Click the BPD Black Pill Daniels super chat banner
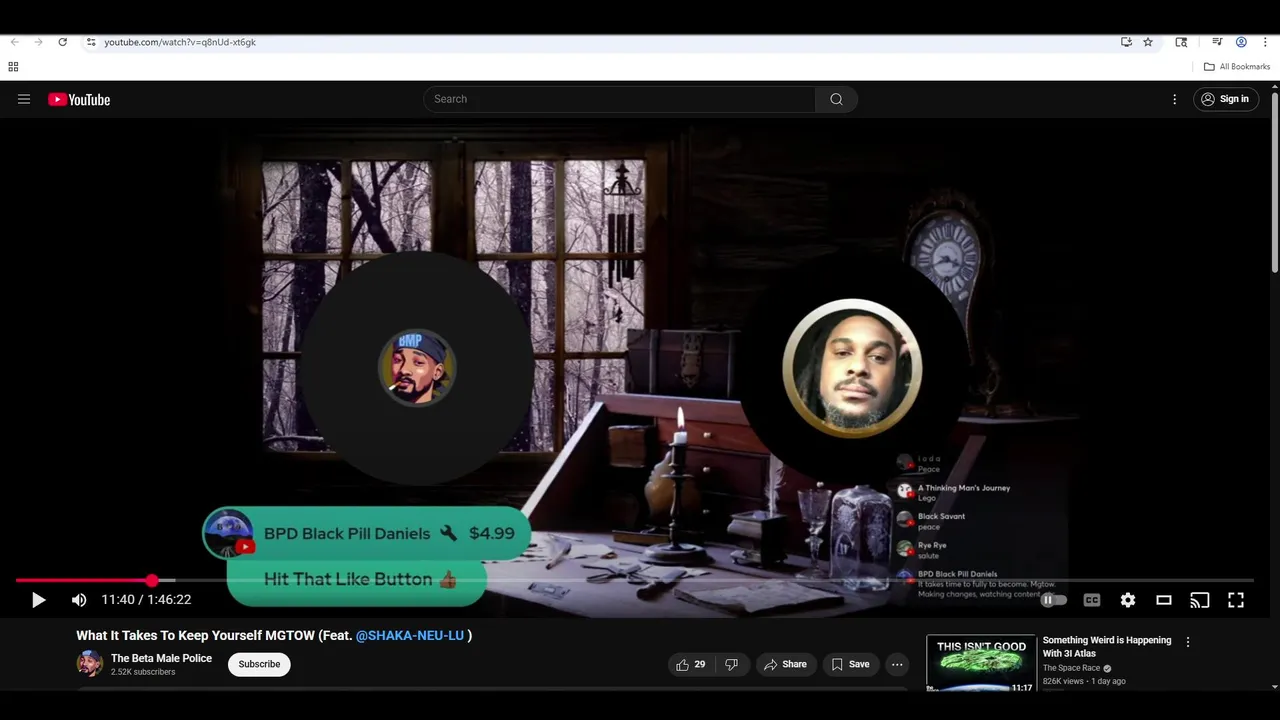This screenshot has height=720, width=1280. [x=366, y=533]
